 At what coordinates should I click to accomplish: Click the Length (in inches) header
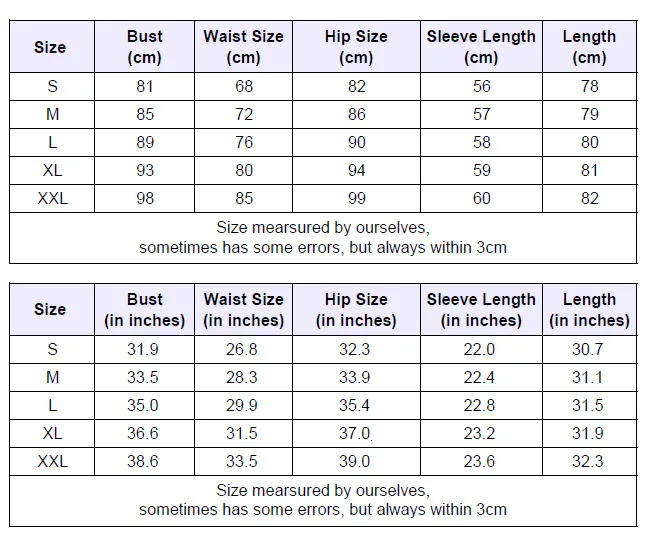click(x=590, y=310)
